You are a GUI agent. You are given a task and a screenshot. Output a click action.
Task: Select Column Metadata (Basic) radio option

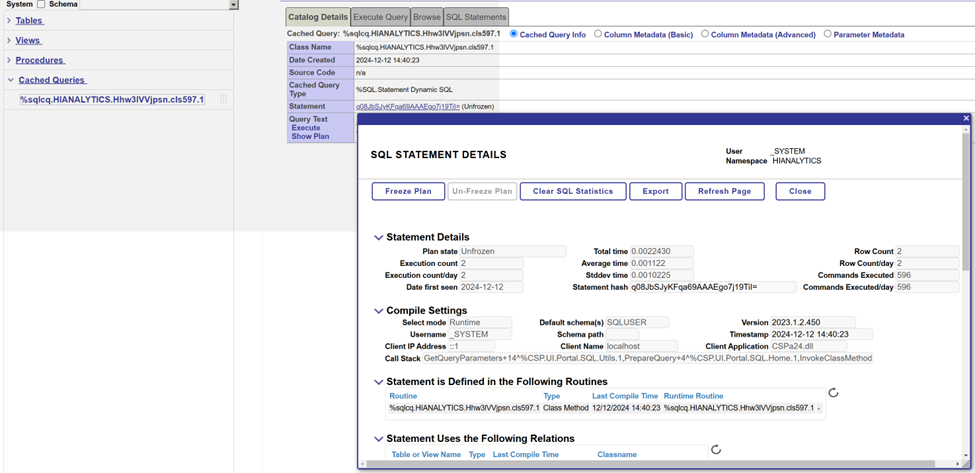point(598,34)
